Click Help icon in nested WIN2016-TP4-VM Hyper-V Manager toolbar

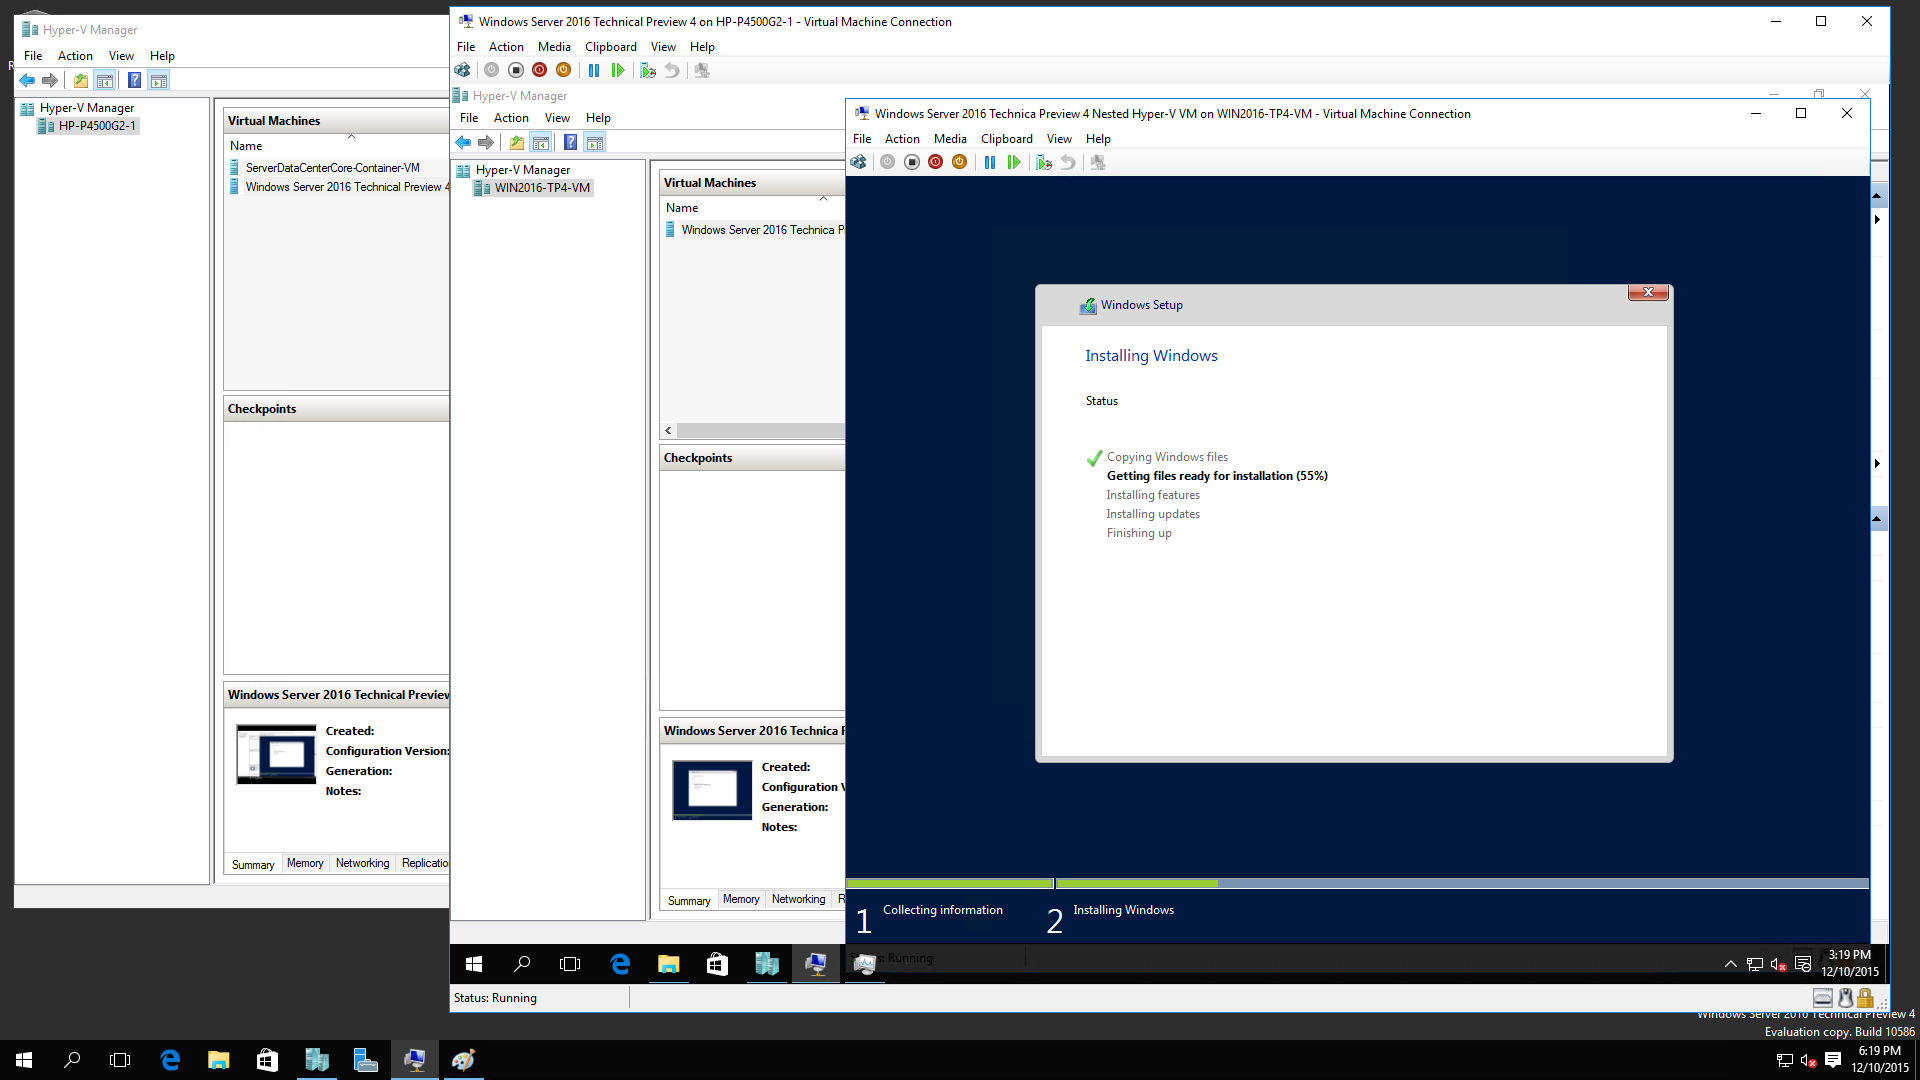pos(570,142)
